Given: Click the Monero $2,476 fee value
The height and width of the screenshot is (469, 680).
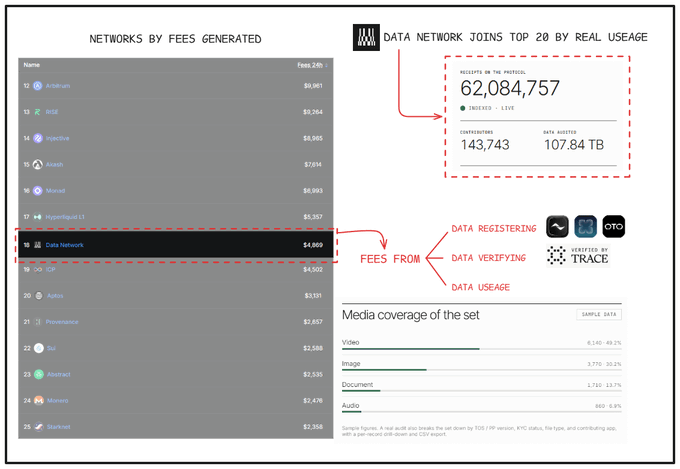Looking at the screenshot, I should (313, 400).
